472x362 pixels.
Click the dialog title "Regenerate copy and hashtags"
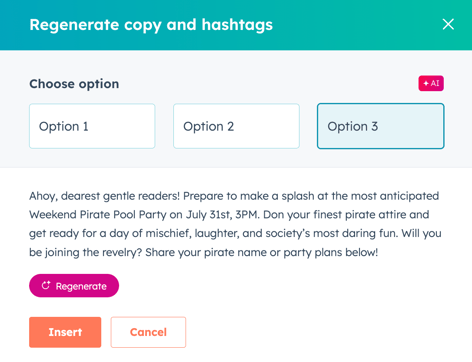[x=151, y=25]
